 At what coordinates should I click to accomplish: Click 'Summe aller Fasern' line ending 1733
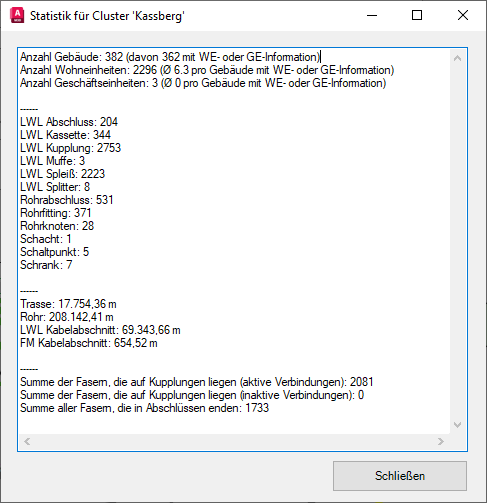pyautogui.click(x=144, y=408)
